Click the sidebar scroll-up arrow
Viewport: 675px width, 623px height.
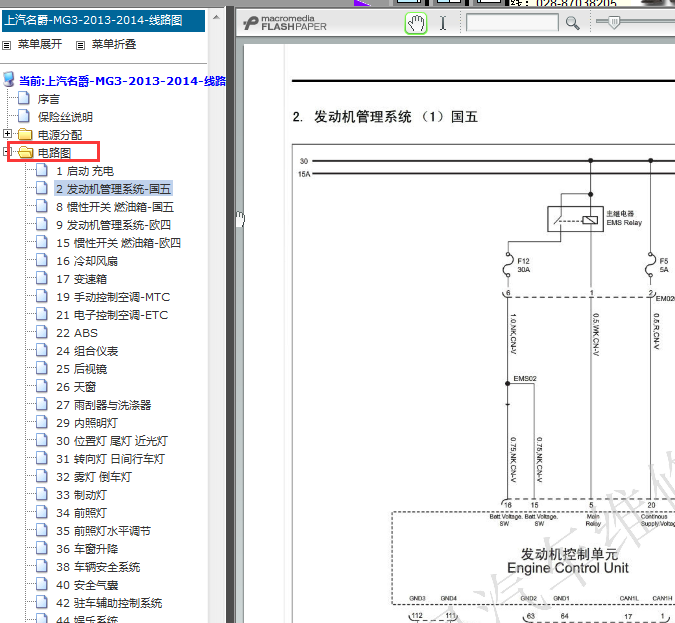[217, 17]
